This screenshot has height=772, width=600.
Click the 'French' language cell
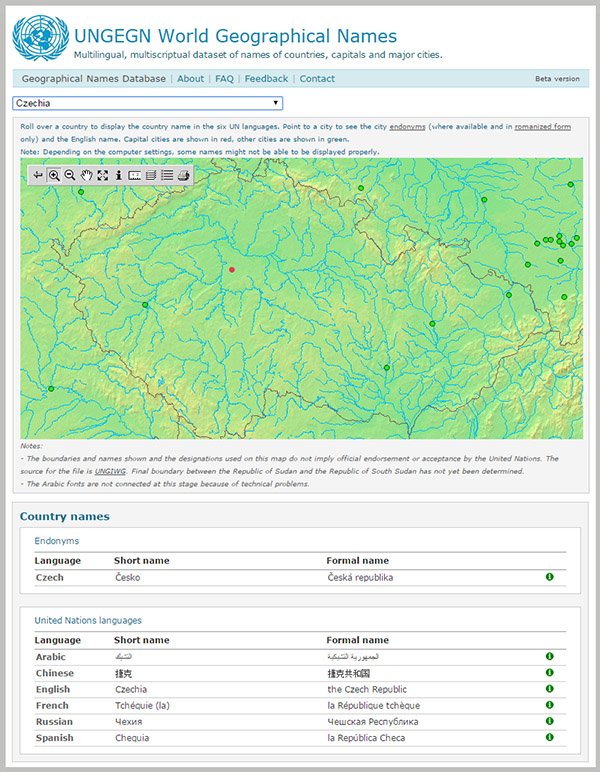pyautogui.click(x=52, y=706)
